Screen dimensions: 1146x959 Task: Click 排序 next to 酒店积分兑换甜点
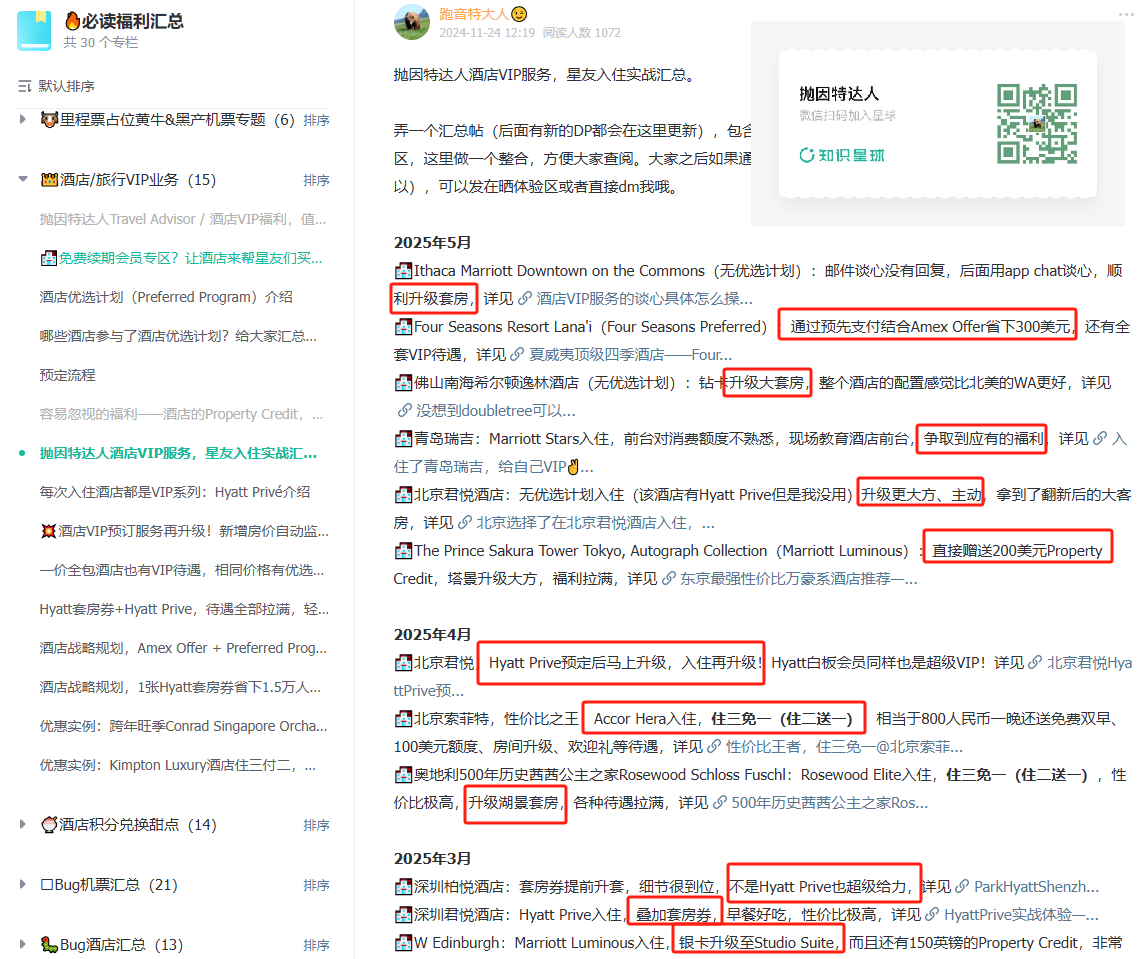(316, 825)
